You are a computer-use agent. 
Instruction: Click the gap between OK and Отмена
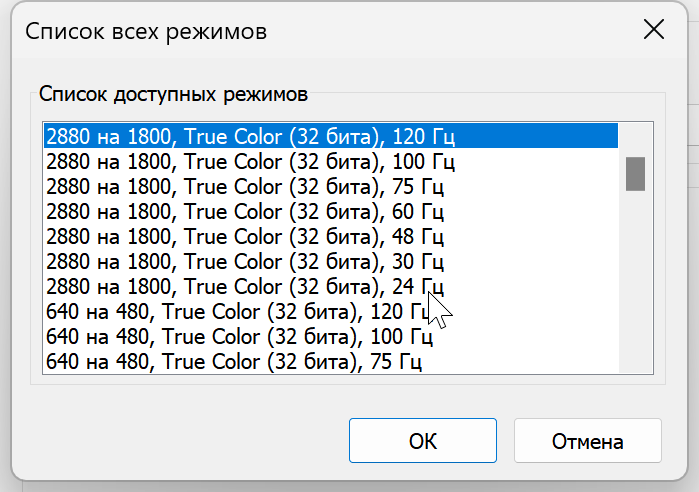(505, 441)
